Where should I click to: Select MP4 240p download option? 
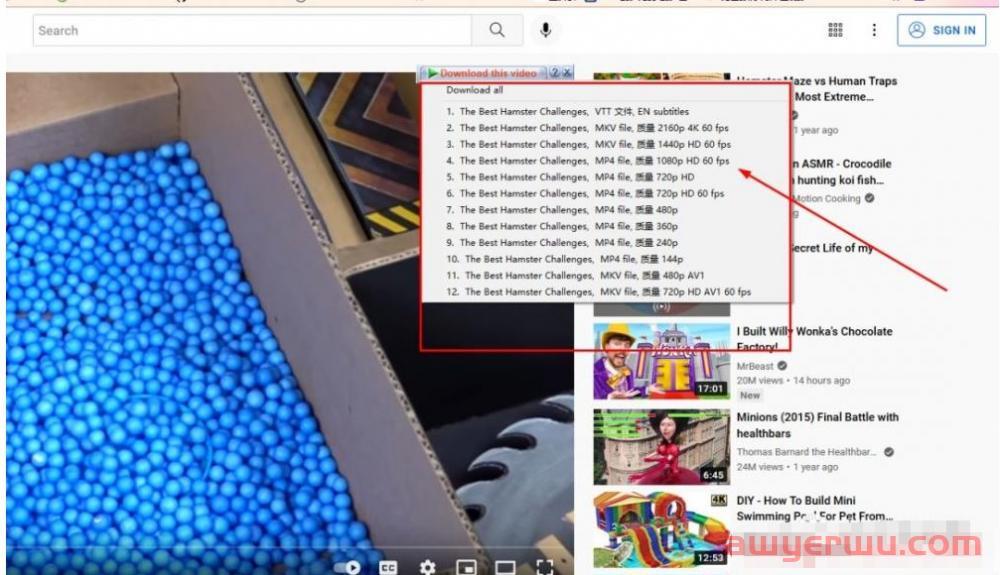coord(562,242)
